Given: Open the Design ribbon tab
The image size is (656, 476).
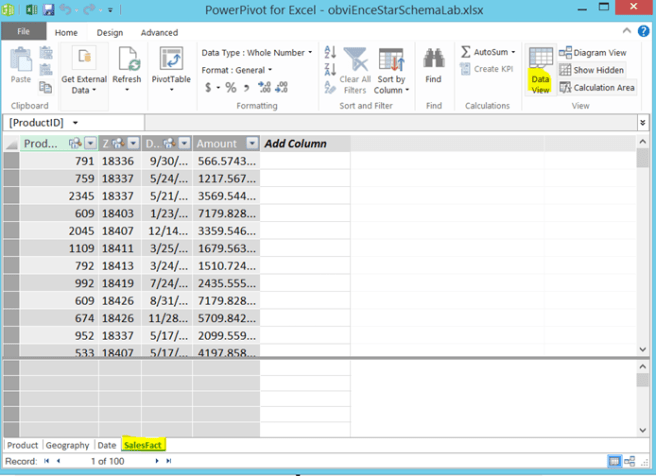Looking at the screenshot, I should pyautogui.click(x=109, y=32).
